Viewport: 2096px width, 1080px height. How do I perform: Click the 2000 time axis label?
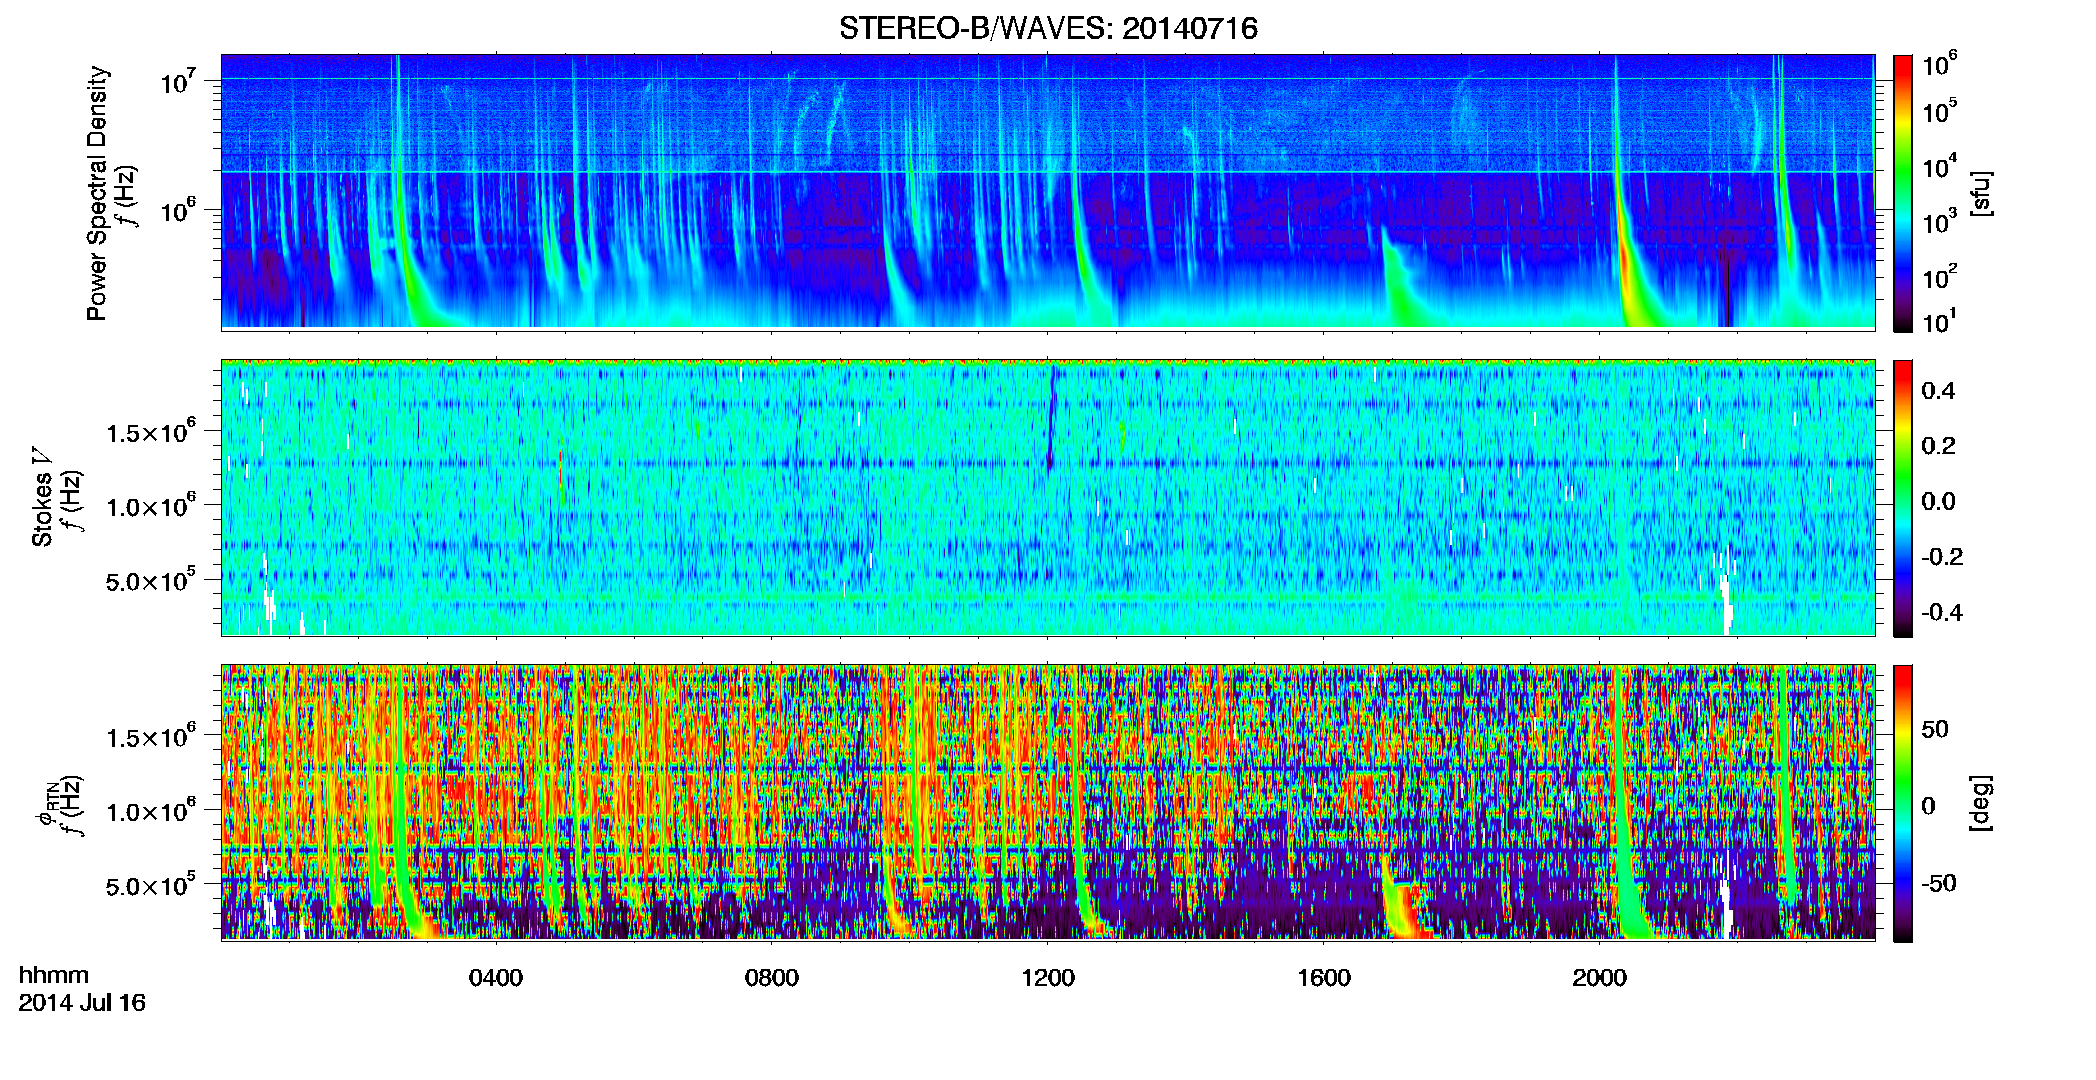pos(1599,978)
